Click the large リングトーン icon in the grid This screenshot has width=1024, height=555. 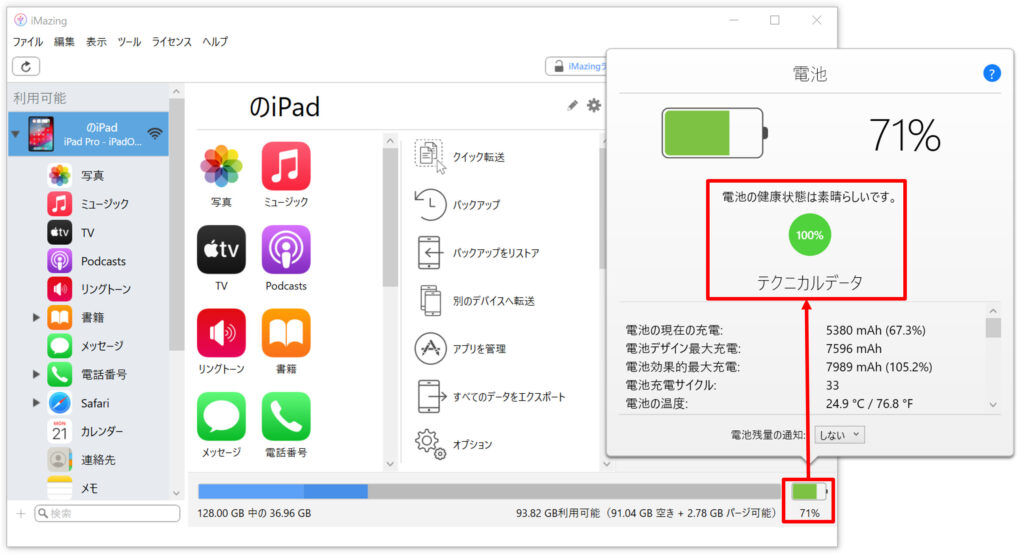point(221,333)
